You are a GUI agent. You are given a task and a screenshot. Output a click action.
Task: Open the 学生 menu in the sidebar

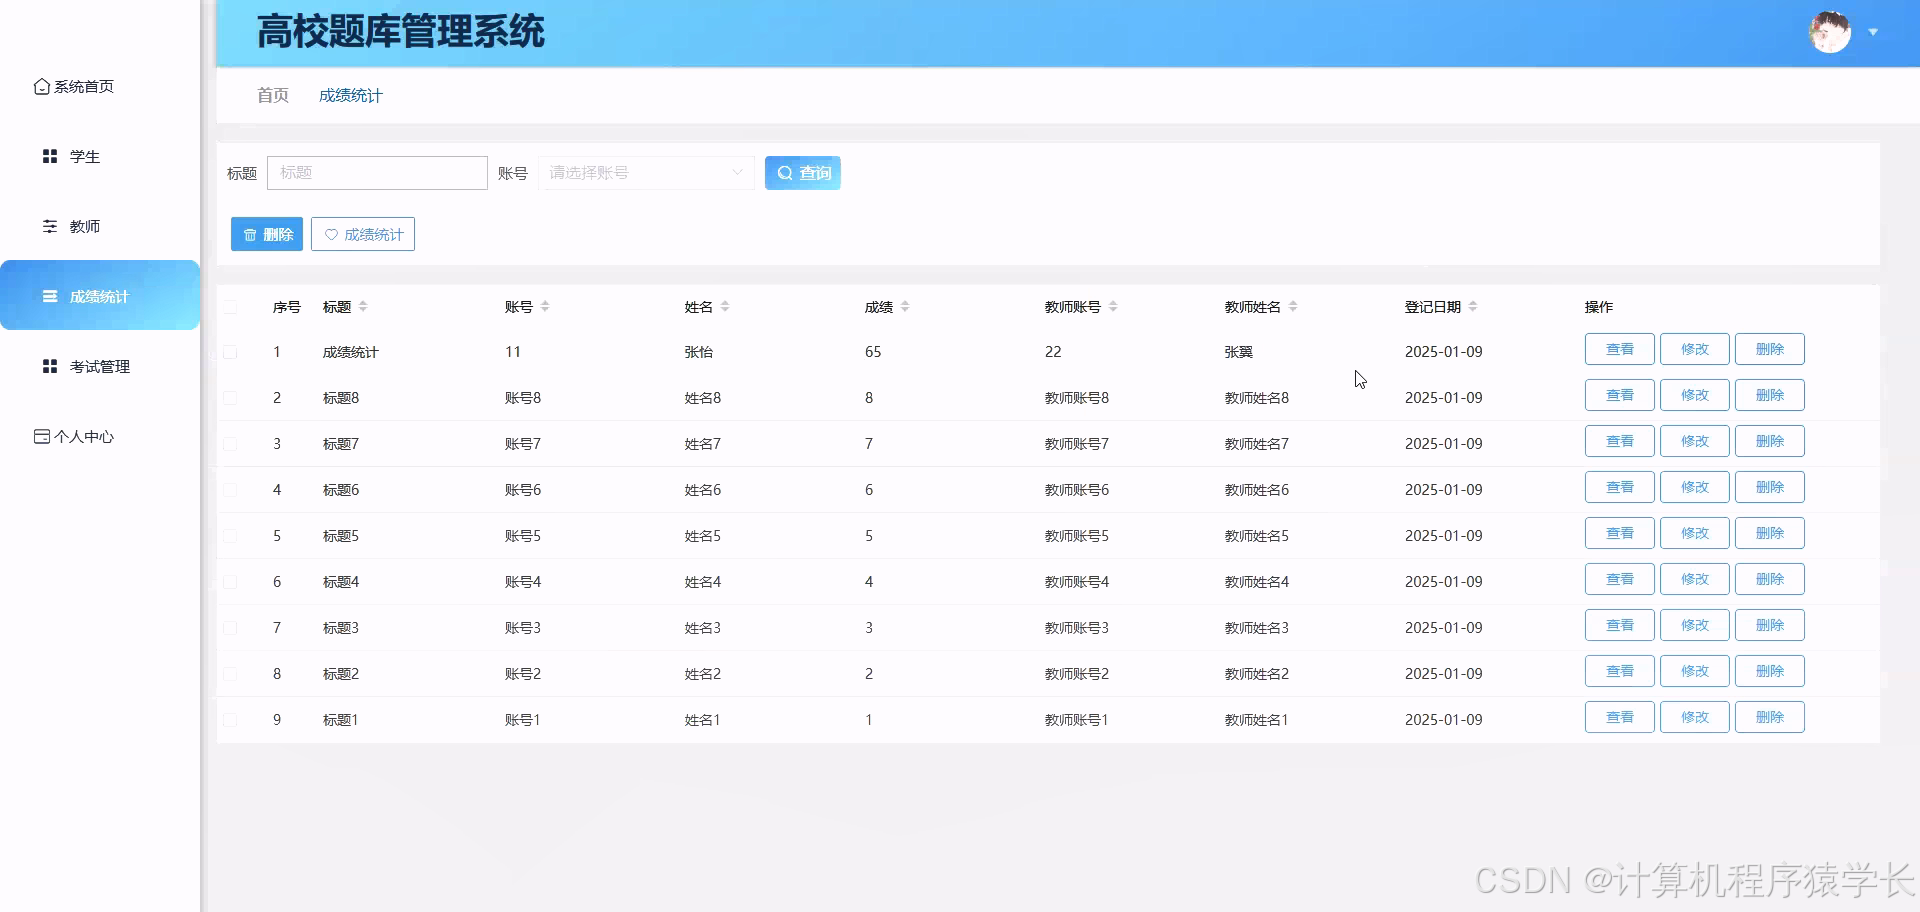coord(85,156)
